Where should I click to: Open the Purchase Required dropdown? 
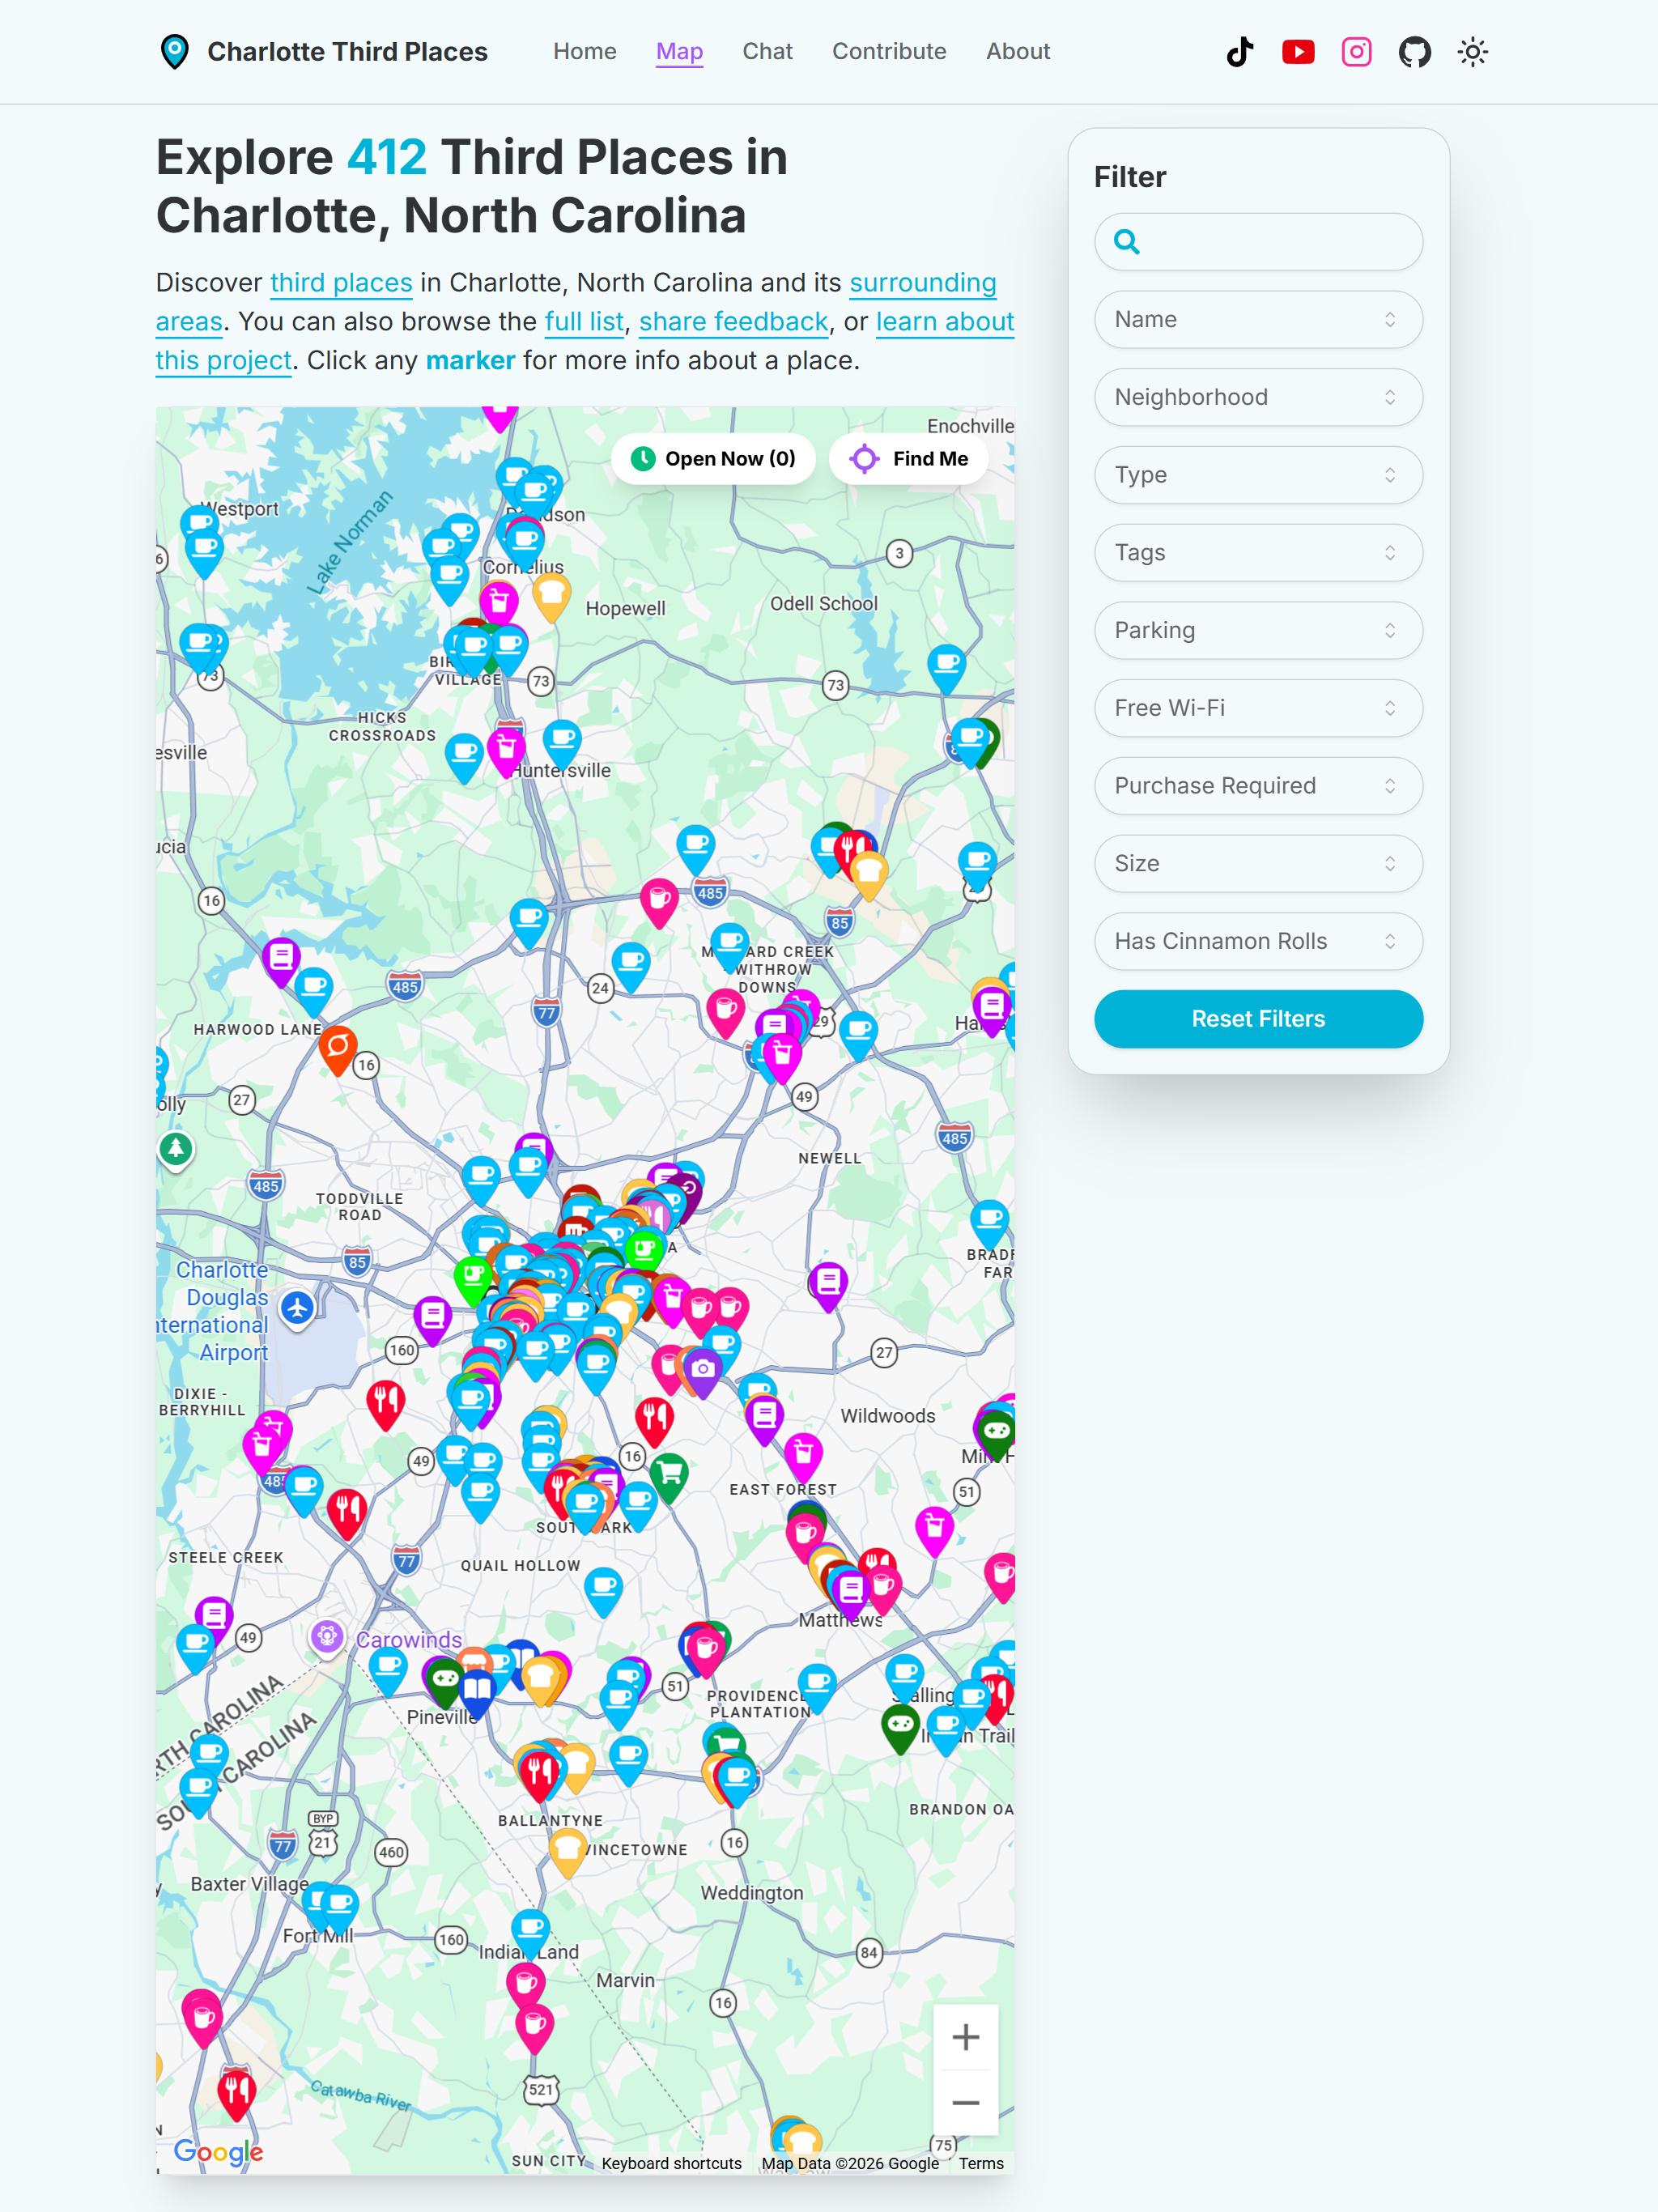pos(1258,786)
